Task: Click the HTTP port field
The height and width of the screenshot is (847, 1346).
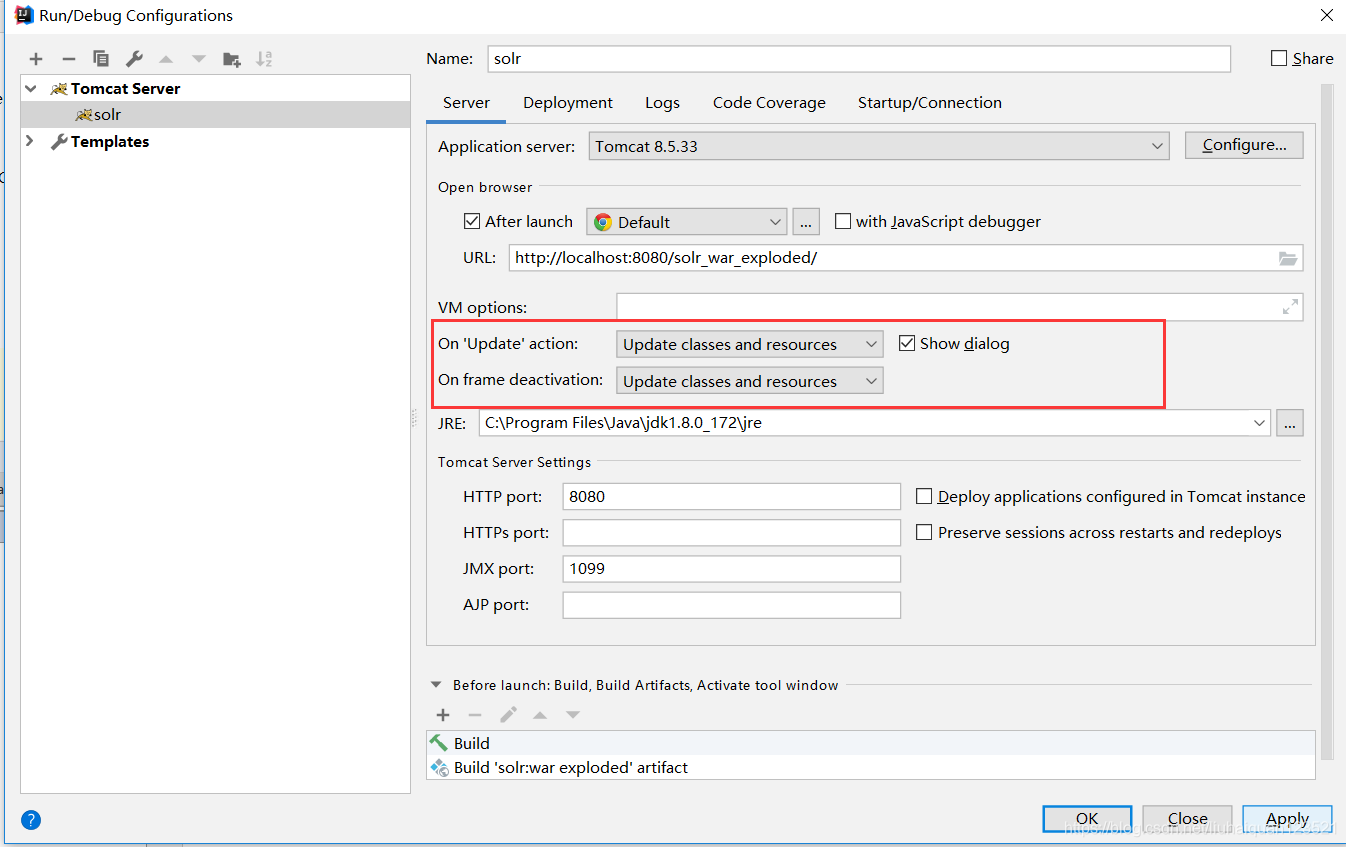Action: [x=732, y=496]
